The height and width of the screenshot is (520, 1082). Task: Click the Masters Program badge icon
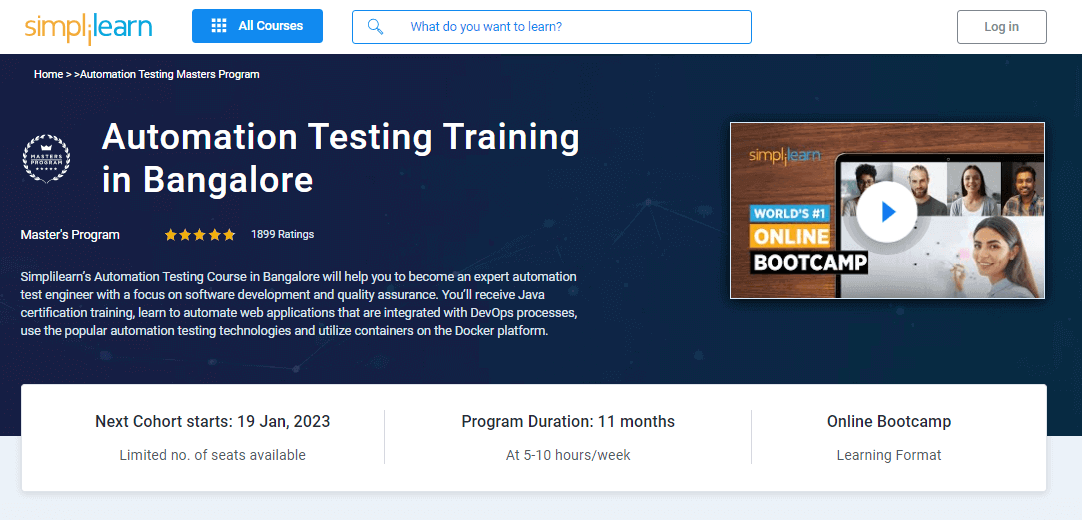click(x=45, y=158)
